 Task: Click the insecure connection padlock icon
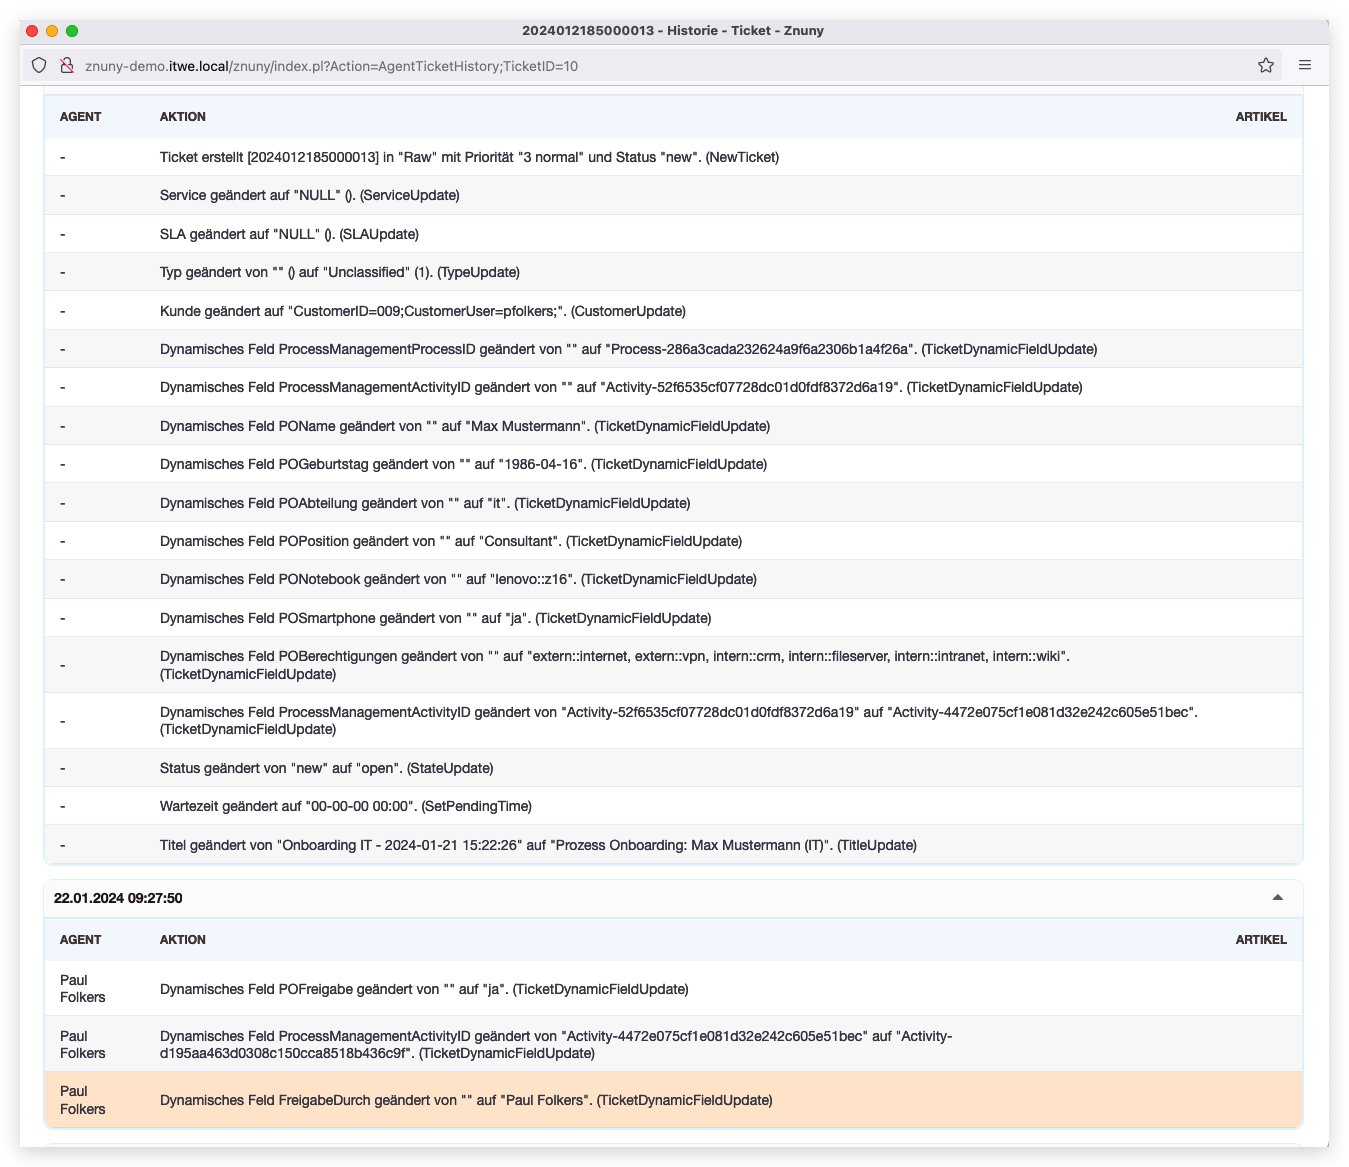67,65
